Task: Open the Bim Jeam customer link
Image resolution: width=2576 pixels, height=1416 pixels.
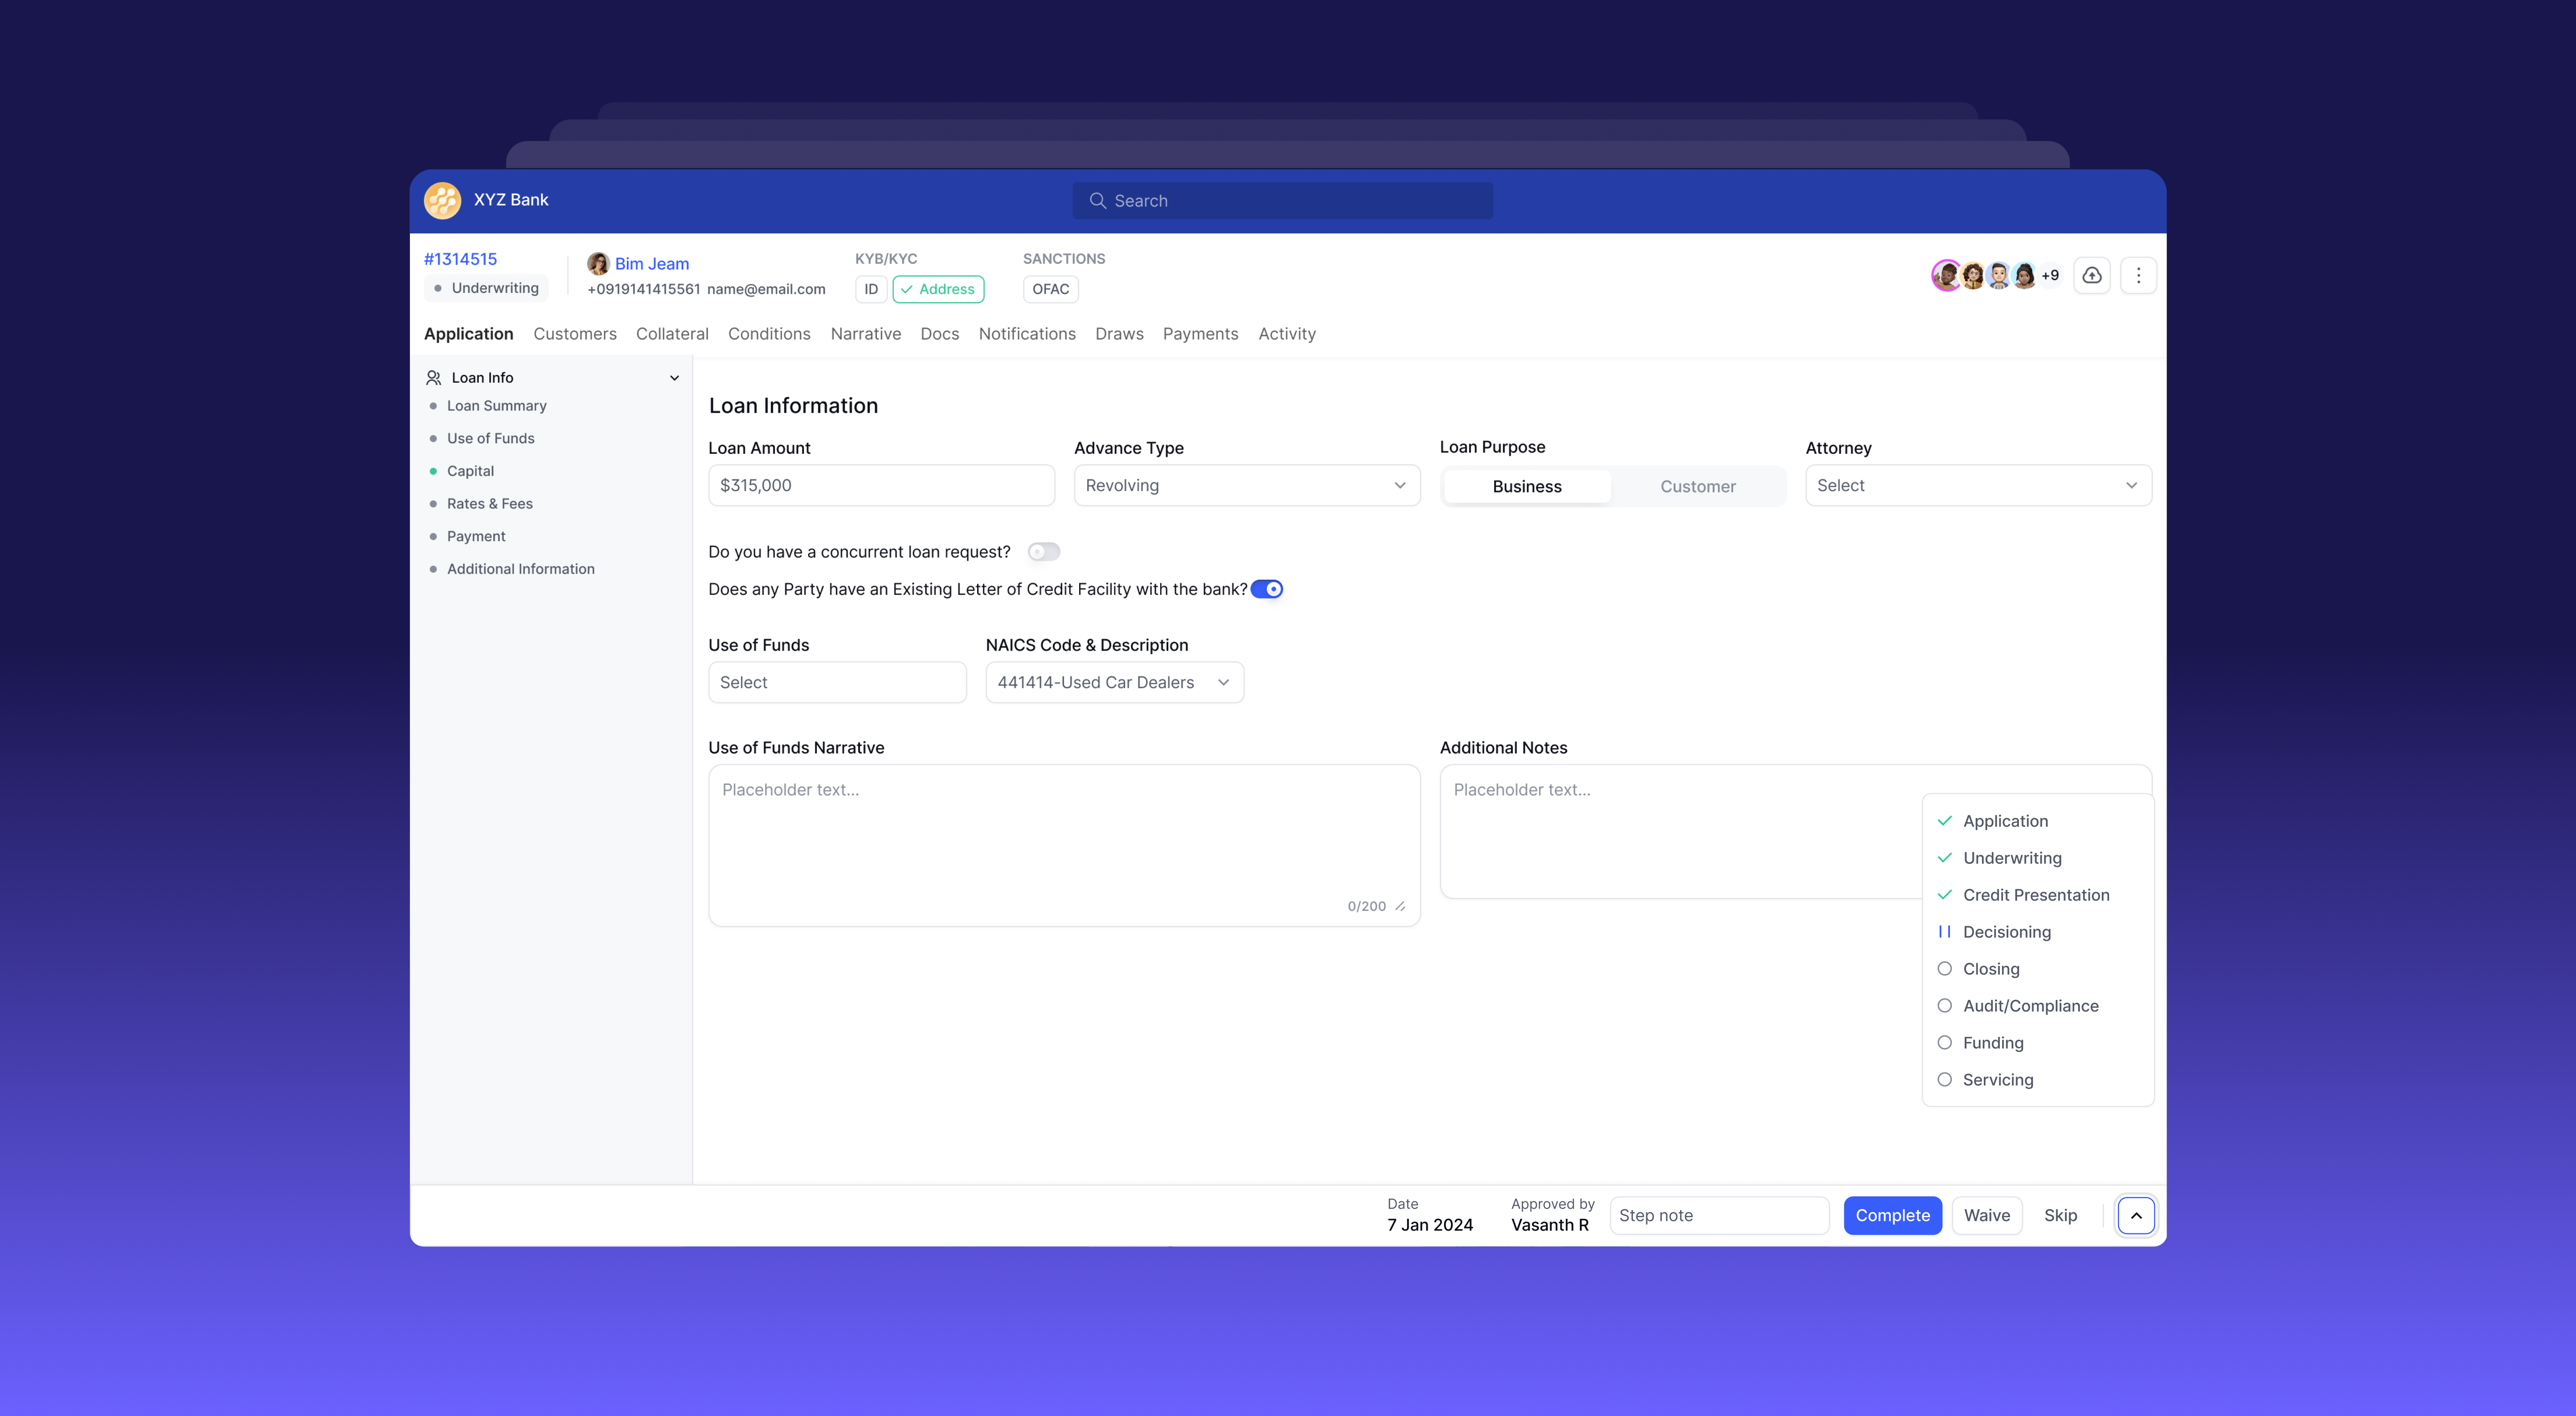Action: 652,264
